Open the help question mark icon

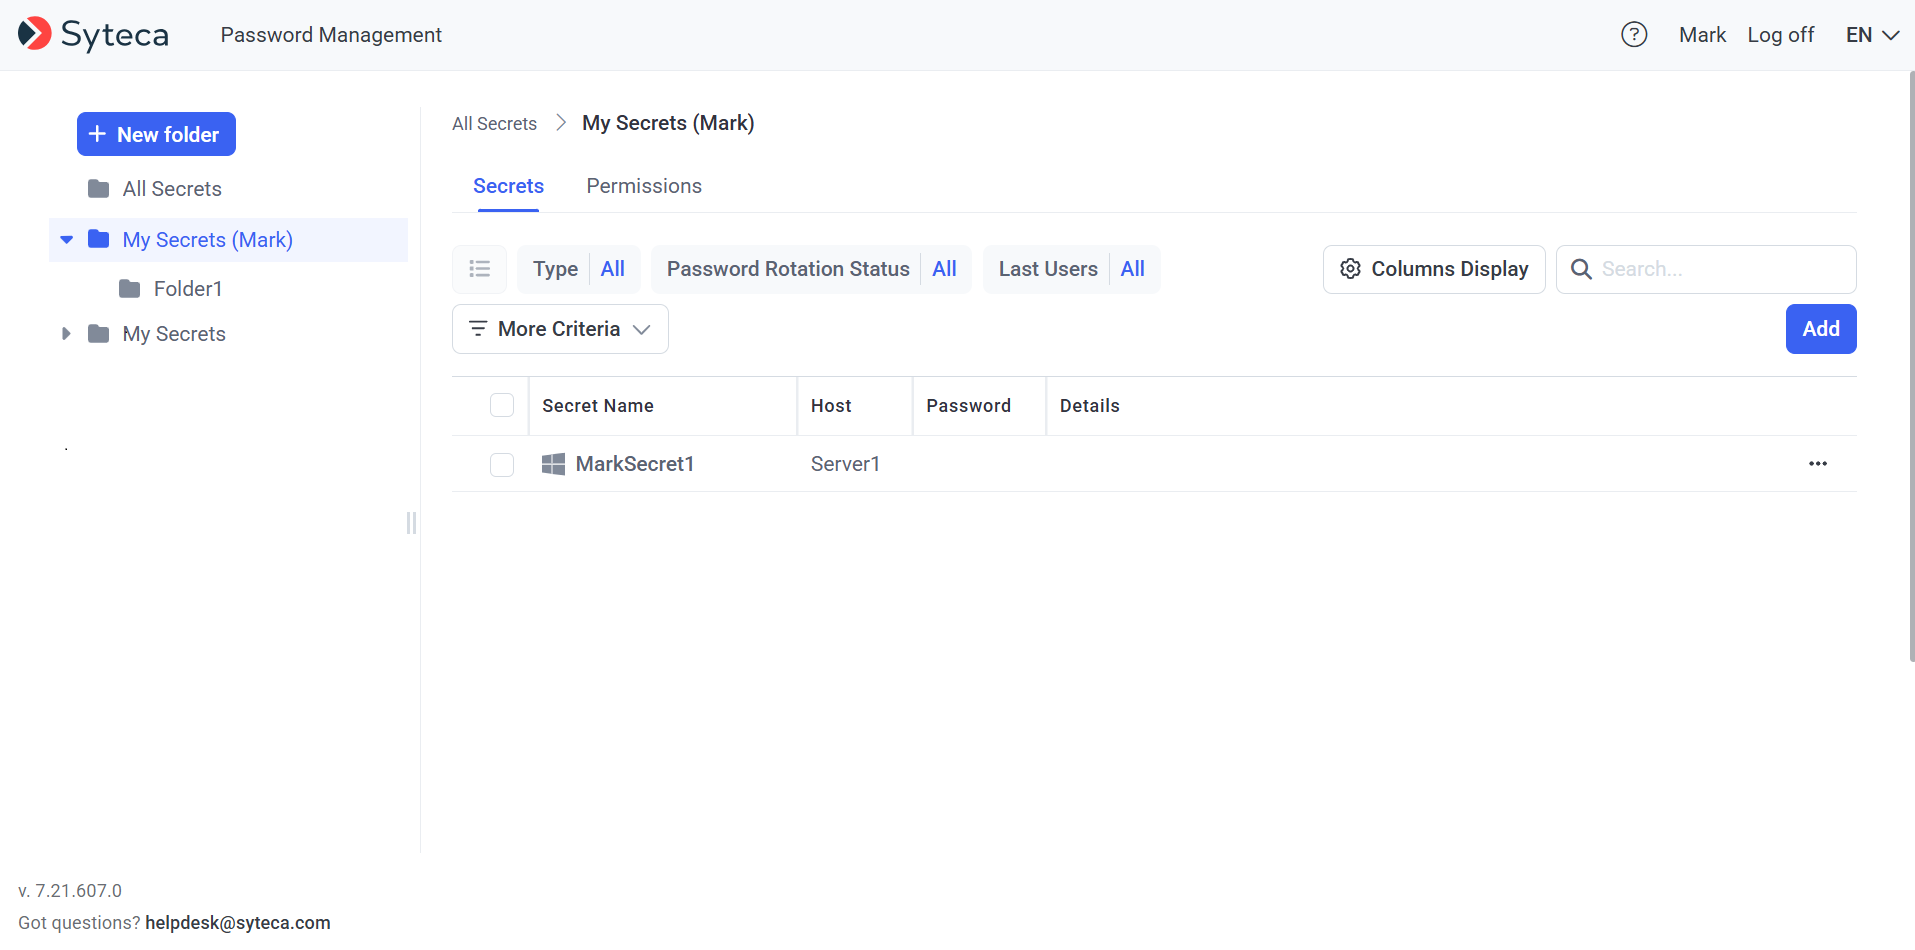pos(1634,35)
